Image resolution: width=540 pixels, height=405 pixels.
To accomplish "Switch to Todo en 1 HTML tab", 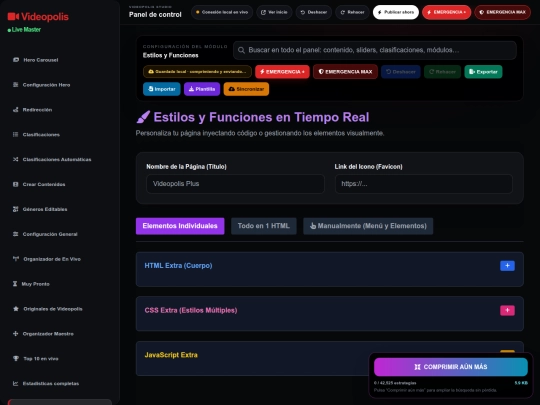I will pyautogui.click(x=263, y=226).
